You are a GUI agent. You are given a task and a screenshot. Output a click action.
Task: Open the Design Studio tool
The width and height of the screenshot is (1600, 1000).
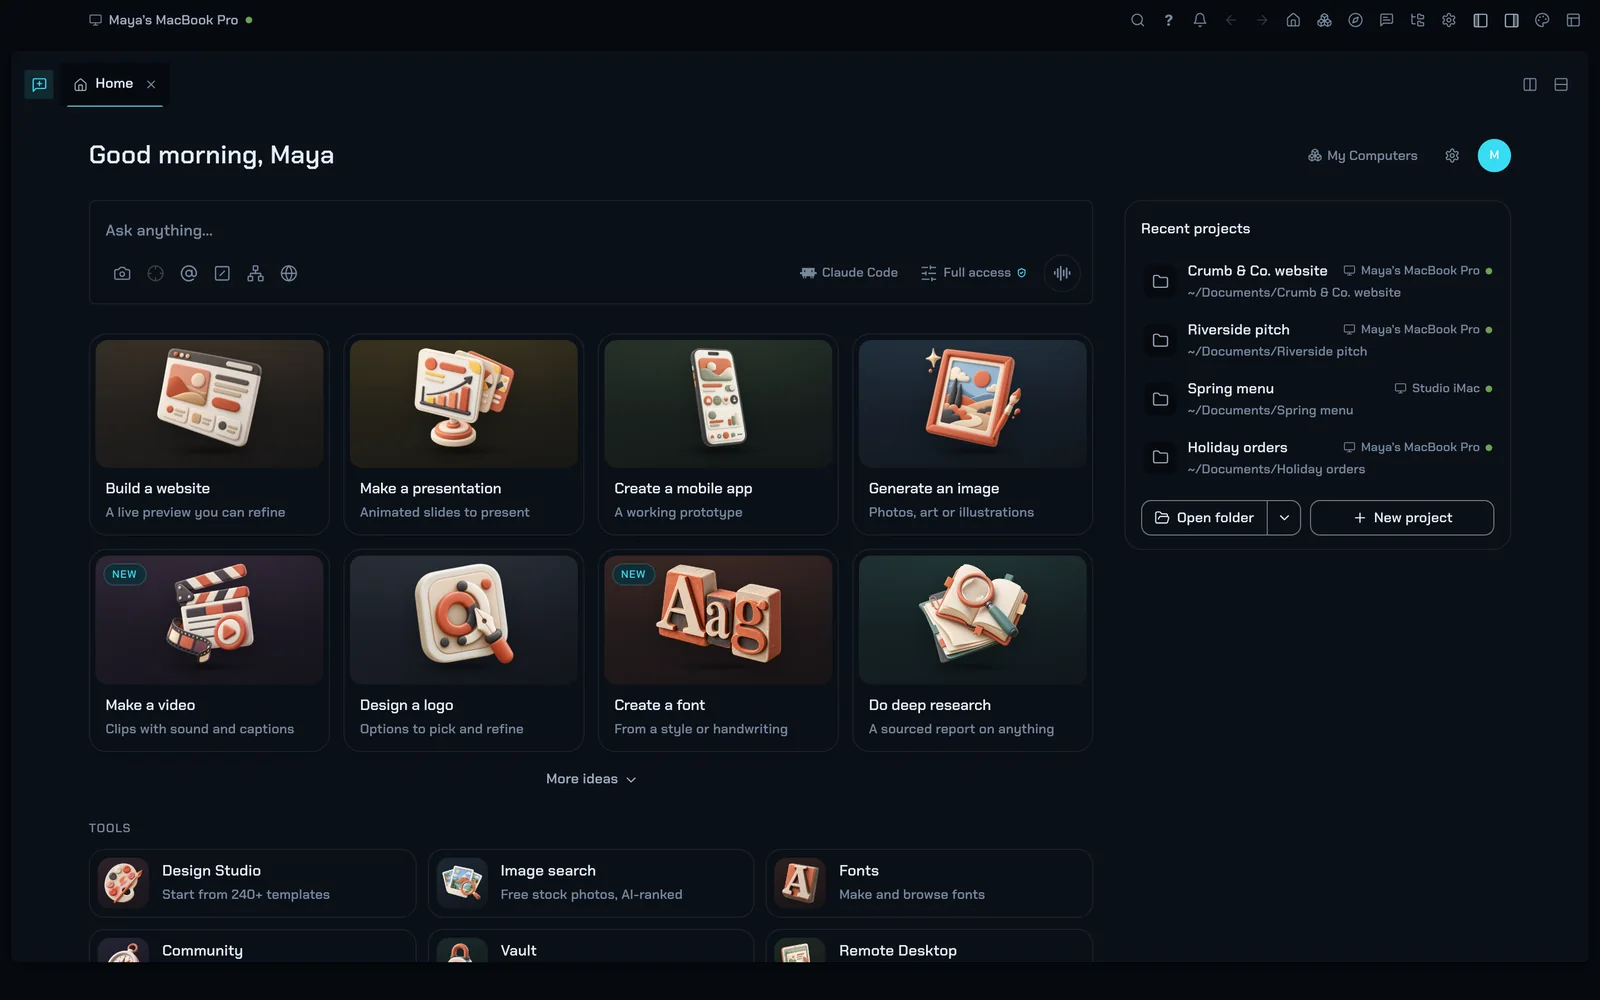(x=252, y=883)
